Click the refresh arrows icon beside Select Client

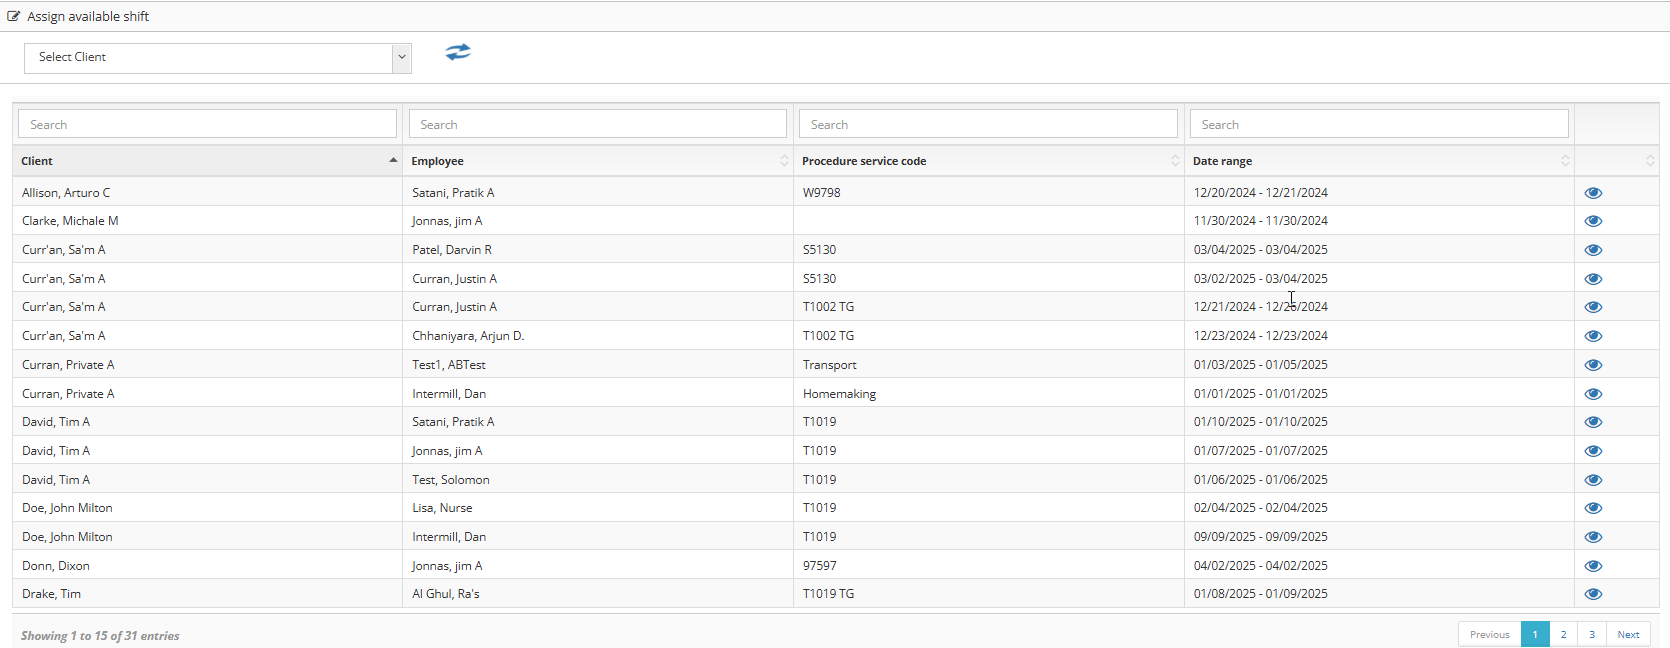458,52
